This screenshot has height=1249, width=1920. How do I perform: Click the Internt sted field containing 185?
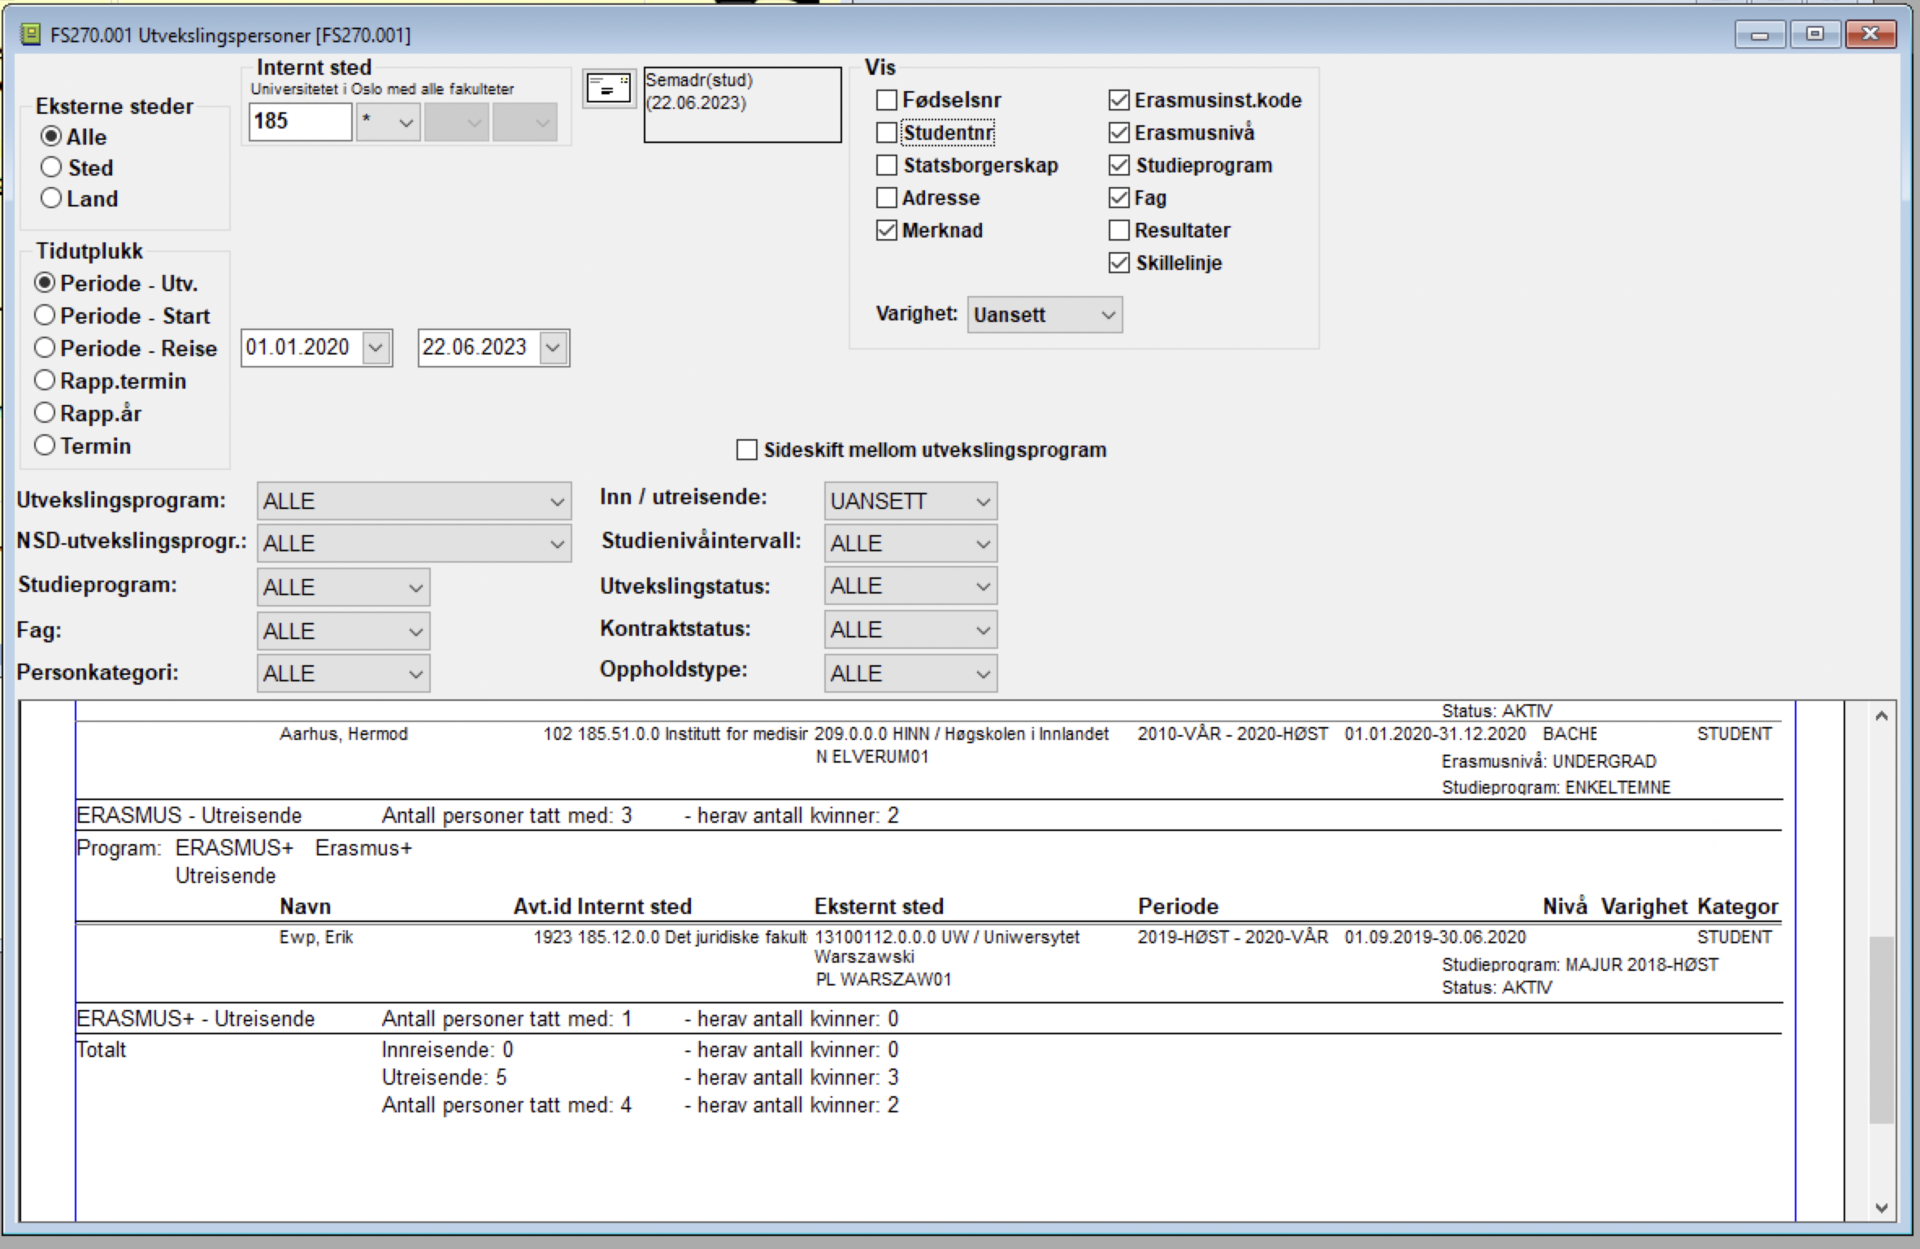pos(300,122)
